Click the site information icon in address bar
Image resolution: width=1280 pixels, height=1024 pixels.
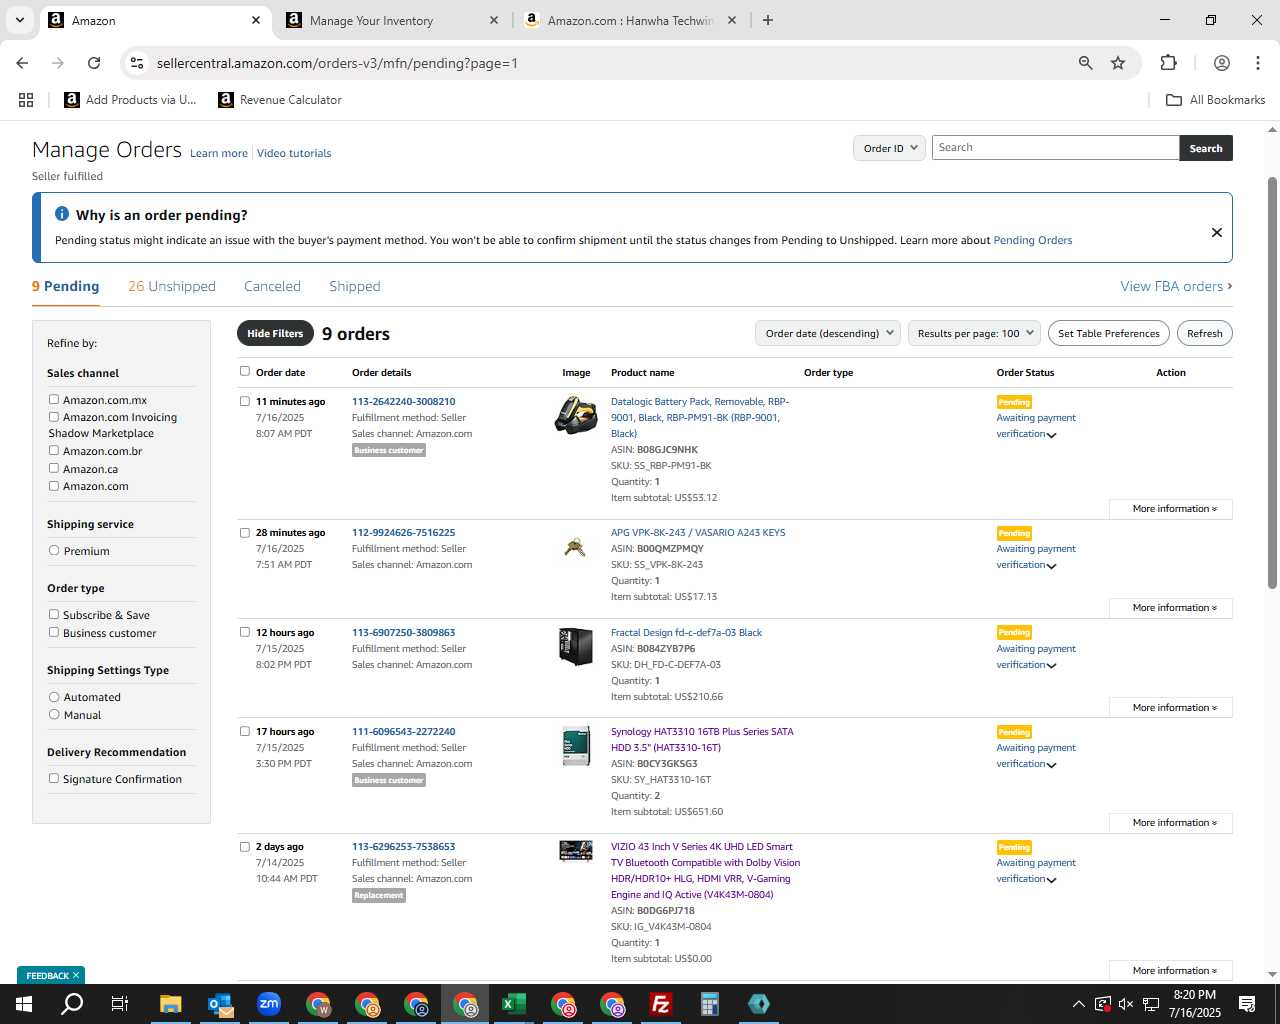click(x=137, y=63)
